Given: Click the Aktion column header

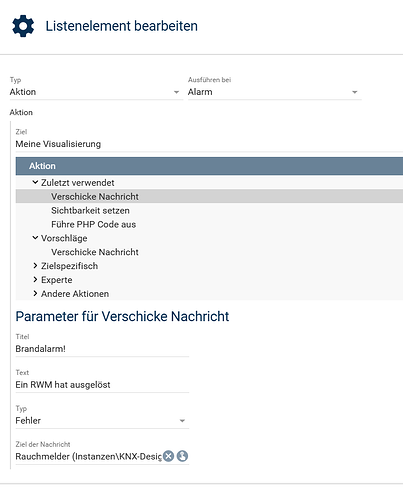Looking at the screenshot, I should pyautogui.click(x=209, y=166).
